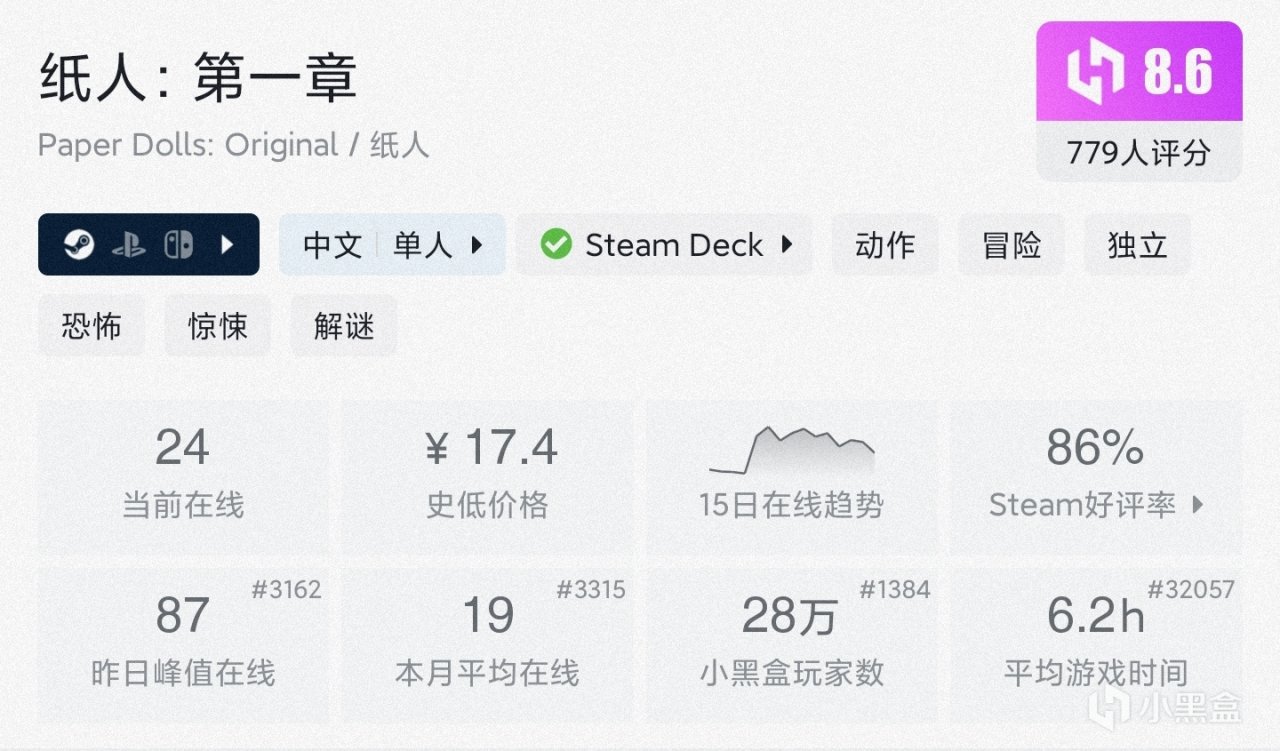Open the 解谜 tag
This screenshot has height=751, width=1280.
[x=343, y=326]
